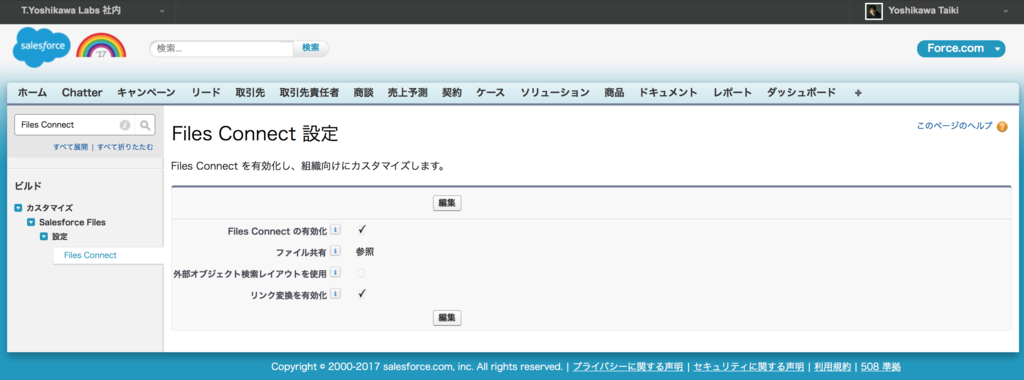Click the Salesforce cloud logo
The image size is (1024, 380).
tap(42, 48)
